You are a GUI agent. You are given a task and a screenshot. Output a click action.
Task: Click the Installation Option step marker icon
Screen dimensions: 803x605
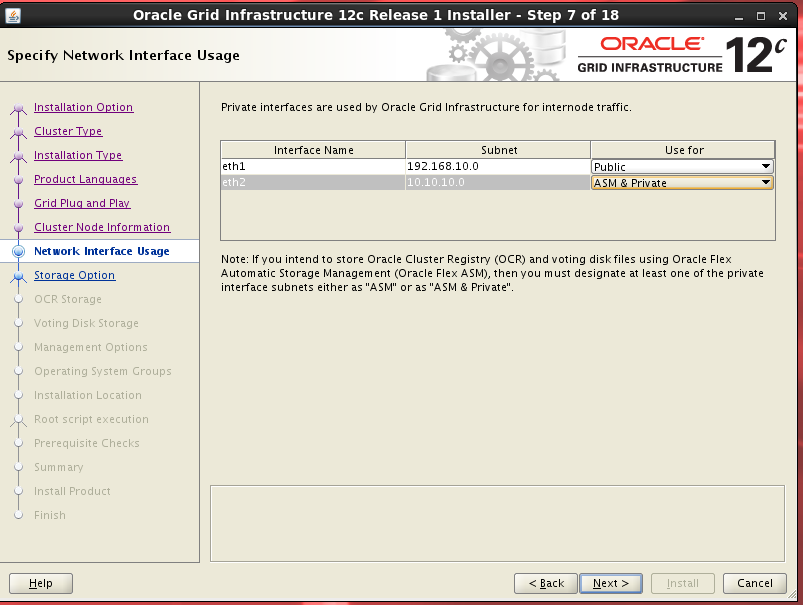pyautogui.click(x=18, y=109)
